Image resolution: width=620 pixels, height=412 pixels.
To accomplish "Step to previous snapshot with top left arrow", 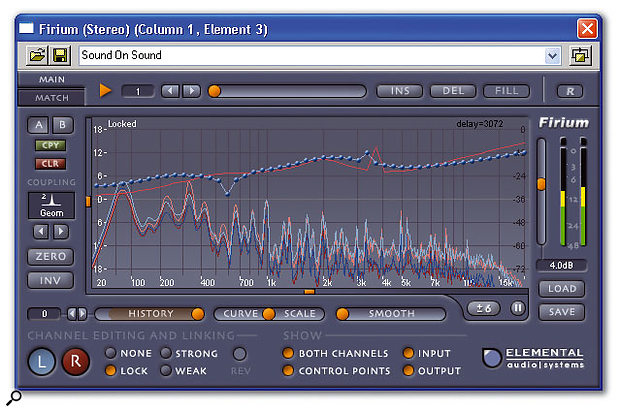I will 170,91.
